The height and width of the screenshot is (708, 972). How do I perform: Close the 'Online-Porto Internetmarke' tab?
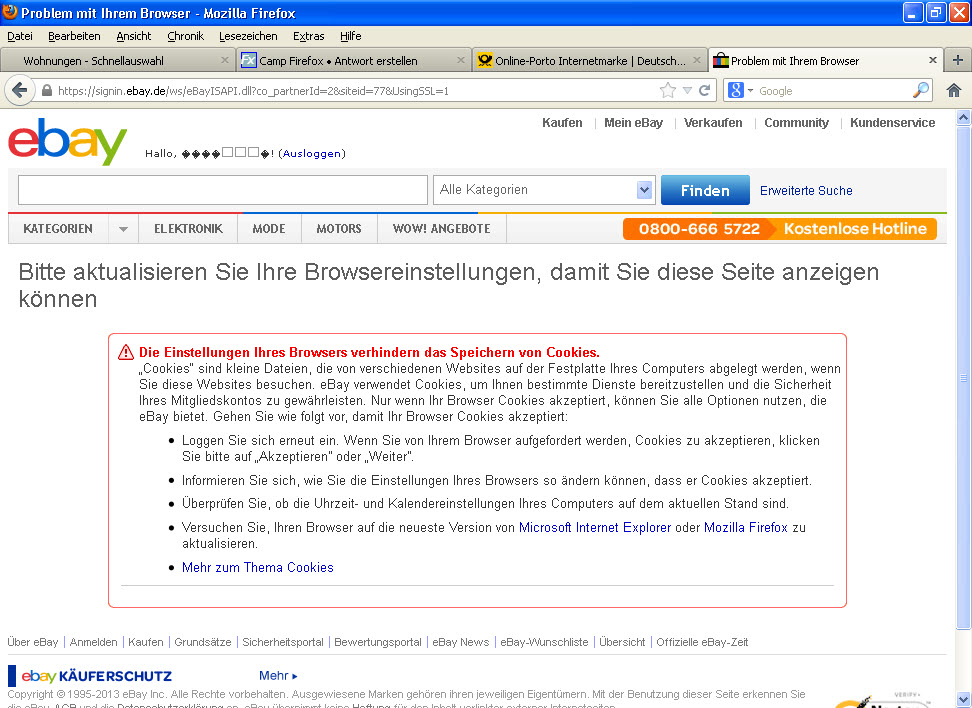(697, 60)
